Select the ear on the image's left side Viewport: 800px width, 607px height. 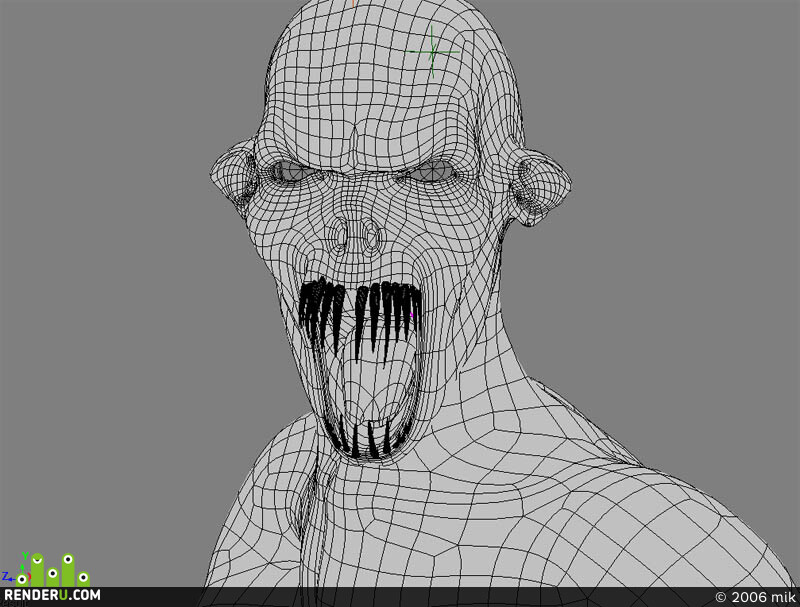tap(235, 173)
